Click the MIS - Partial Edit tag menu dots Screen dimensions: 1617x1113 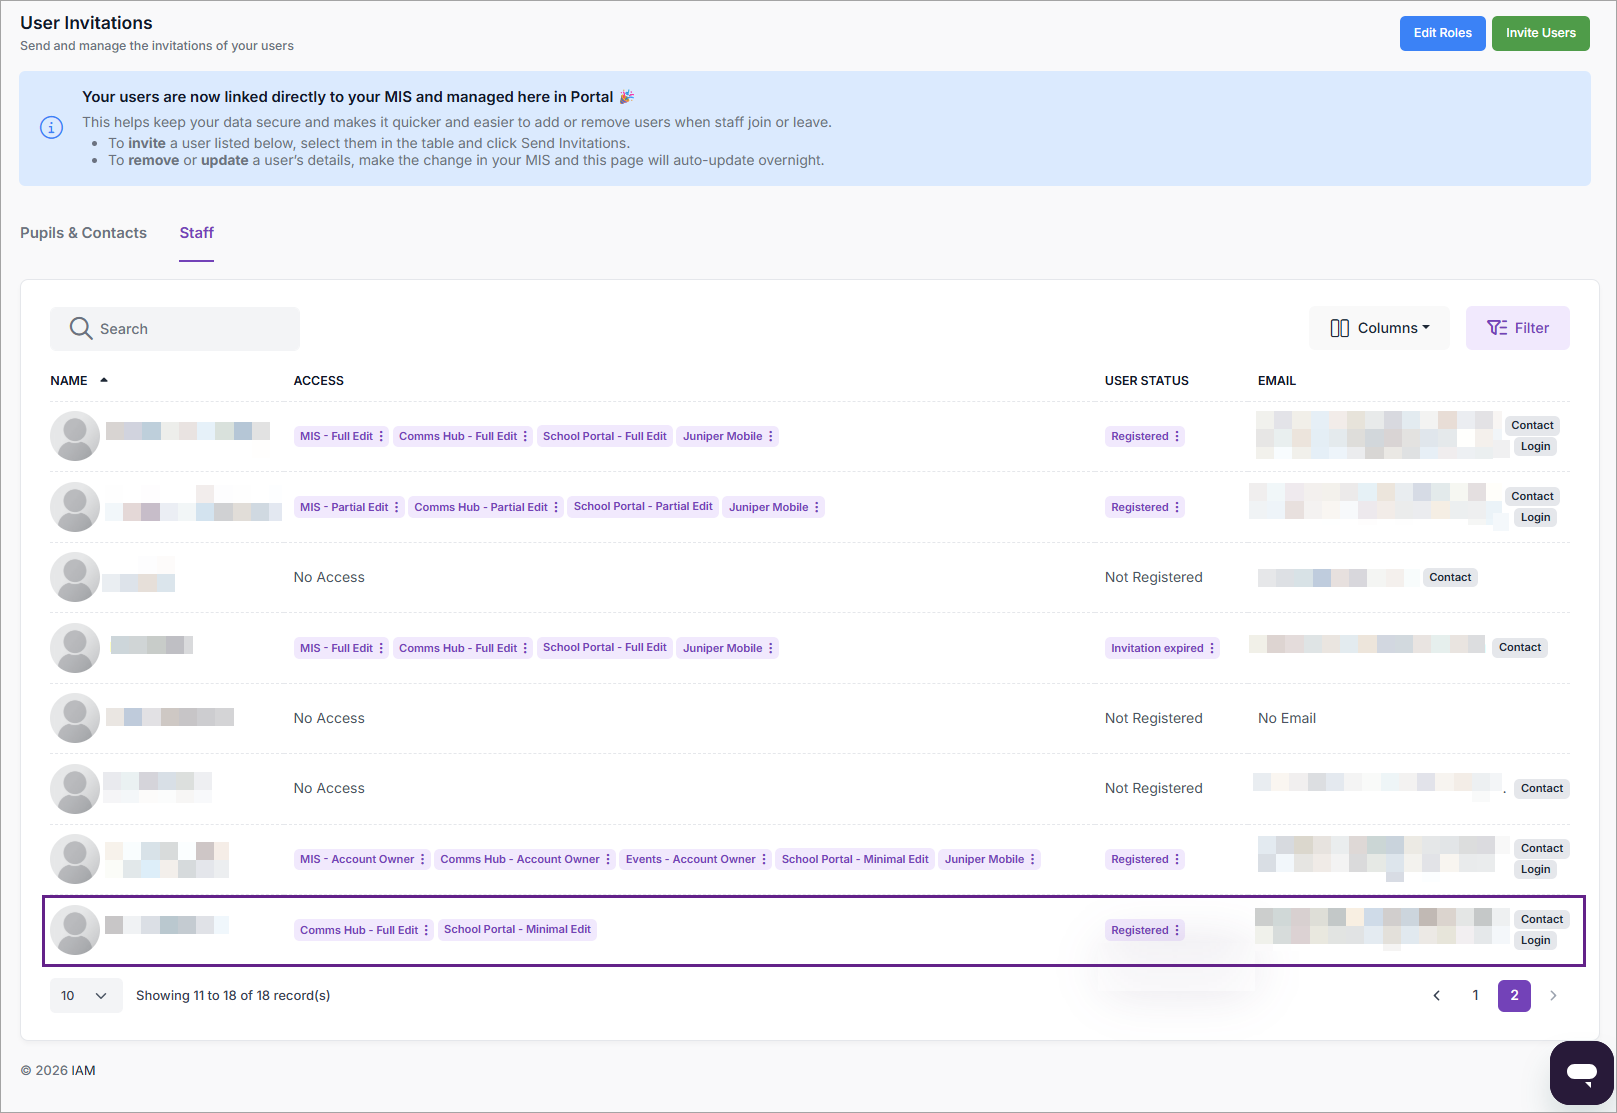tap(397, 508)
